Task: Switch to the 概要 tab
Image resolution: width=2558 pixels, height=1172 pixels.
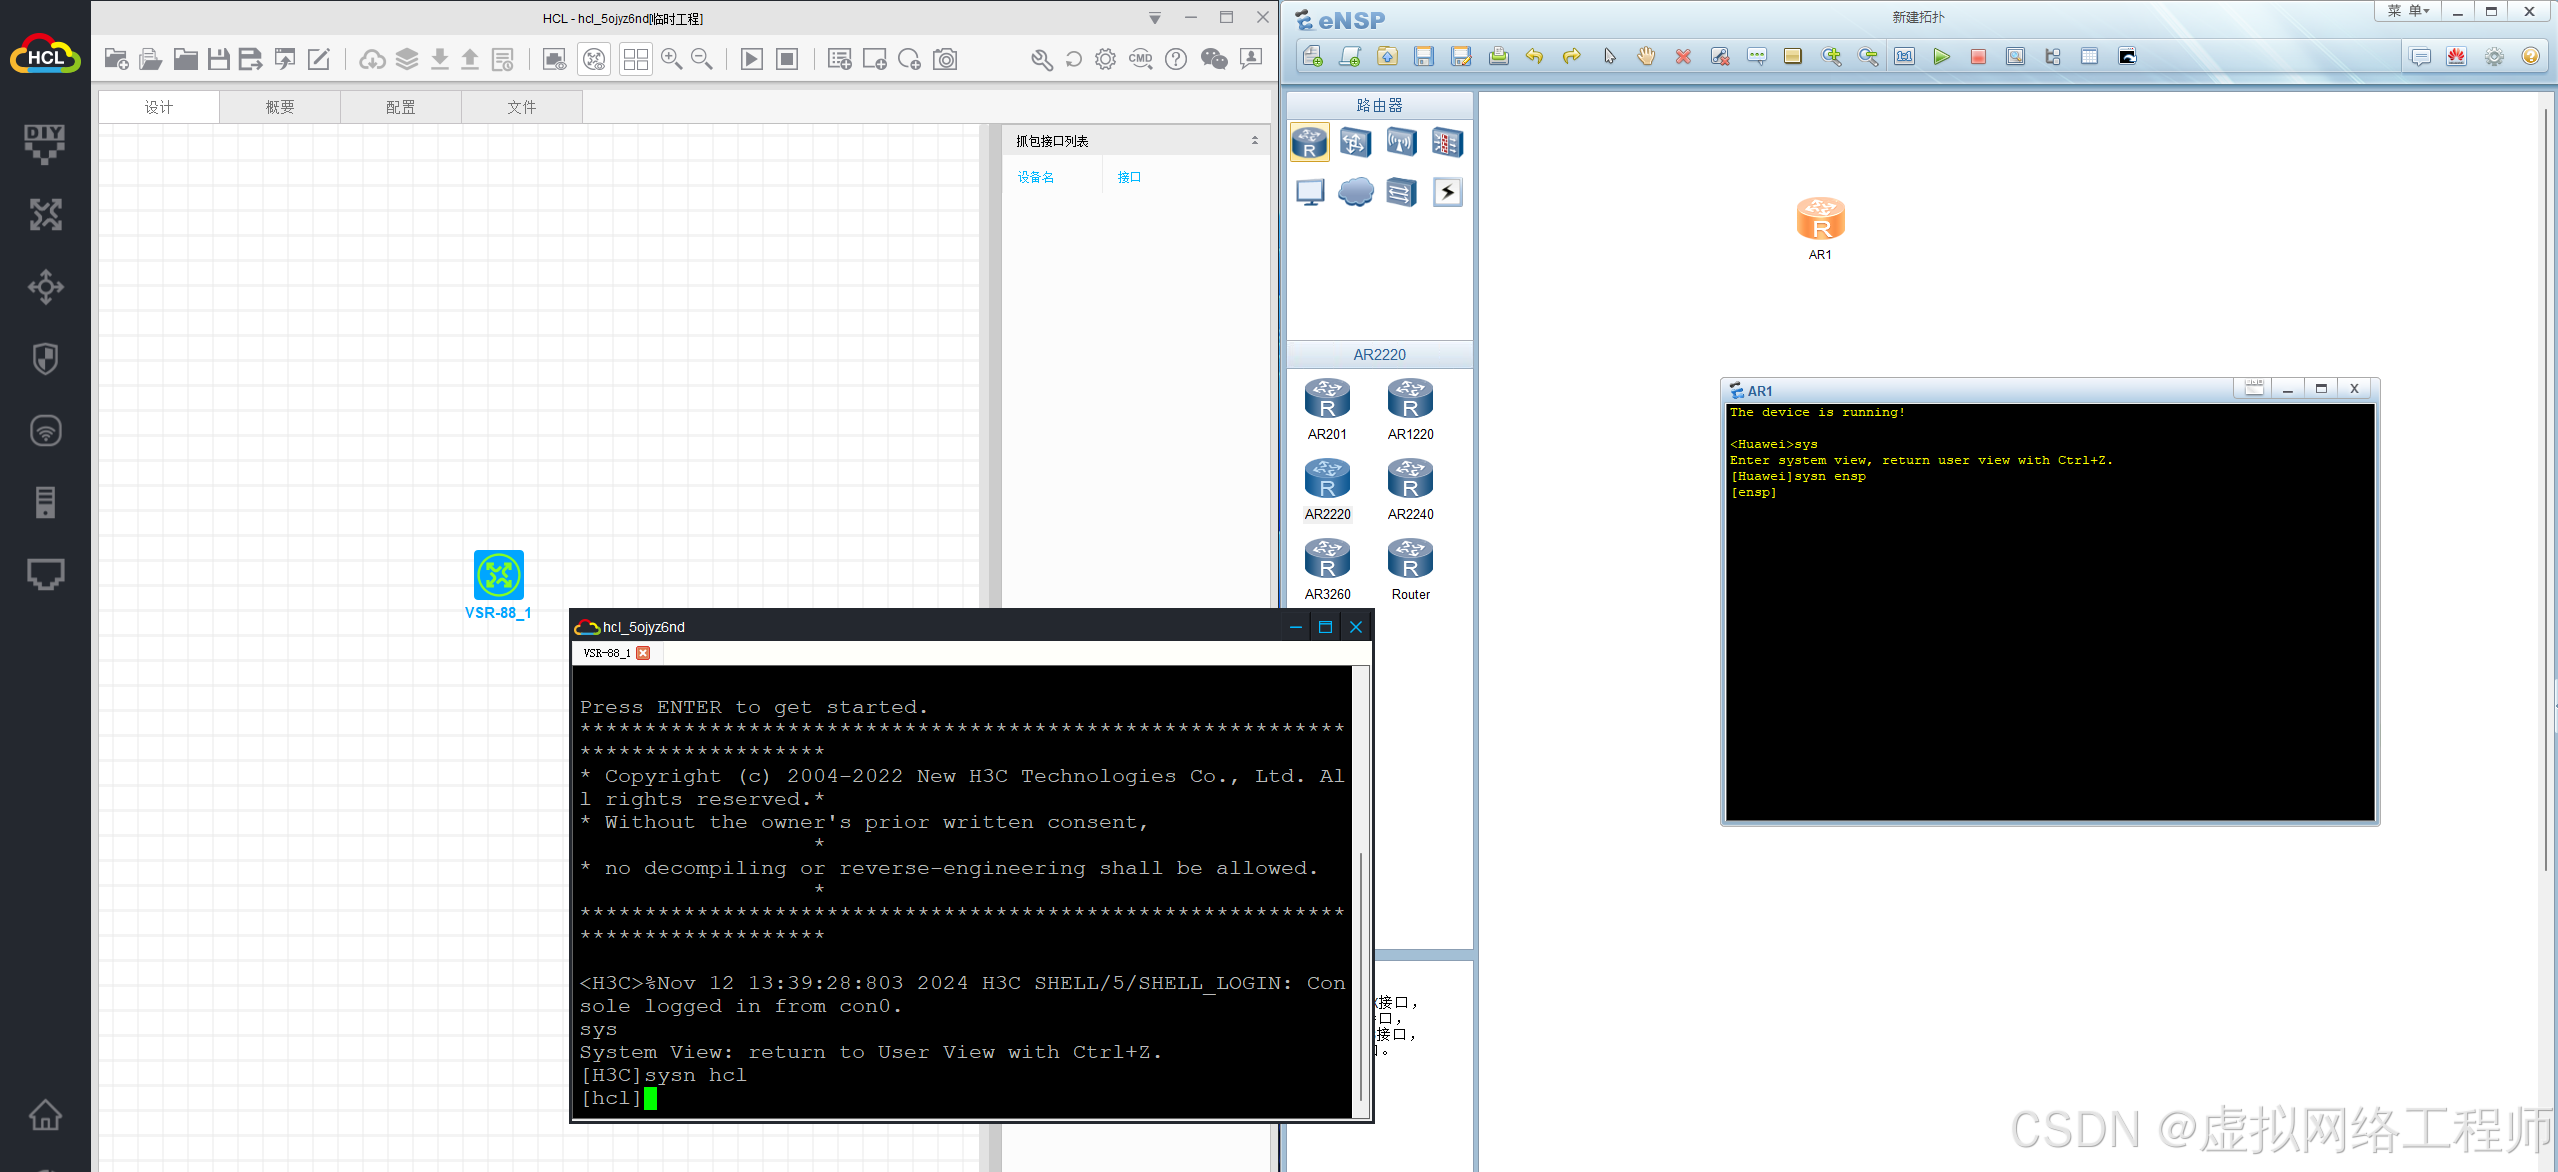Action: [x=280, y=107]
